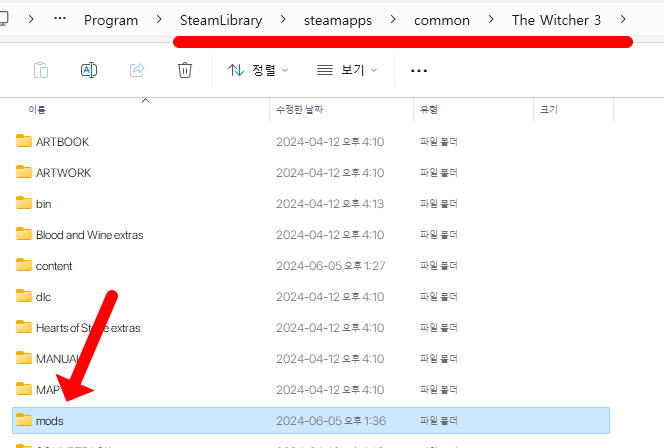
Task: Open the 정렬 sort dropdown
Action: 258,70
